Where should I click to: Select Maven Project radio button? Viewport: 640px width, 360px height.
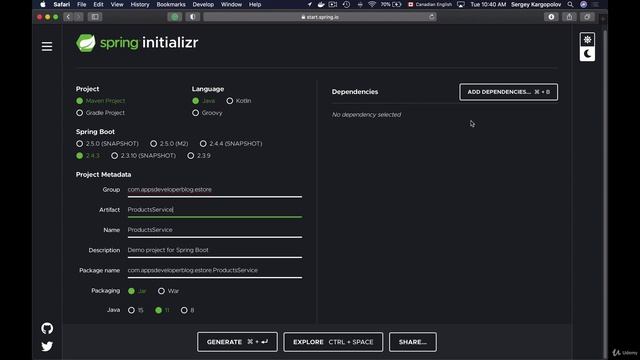(100, 101)
